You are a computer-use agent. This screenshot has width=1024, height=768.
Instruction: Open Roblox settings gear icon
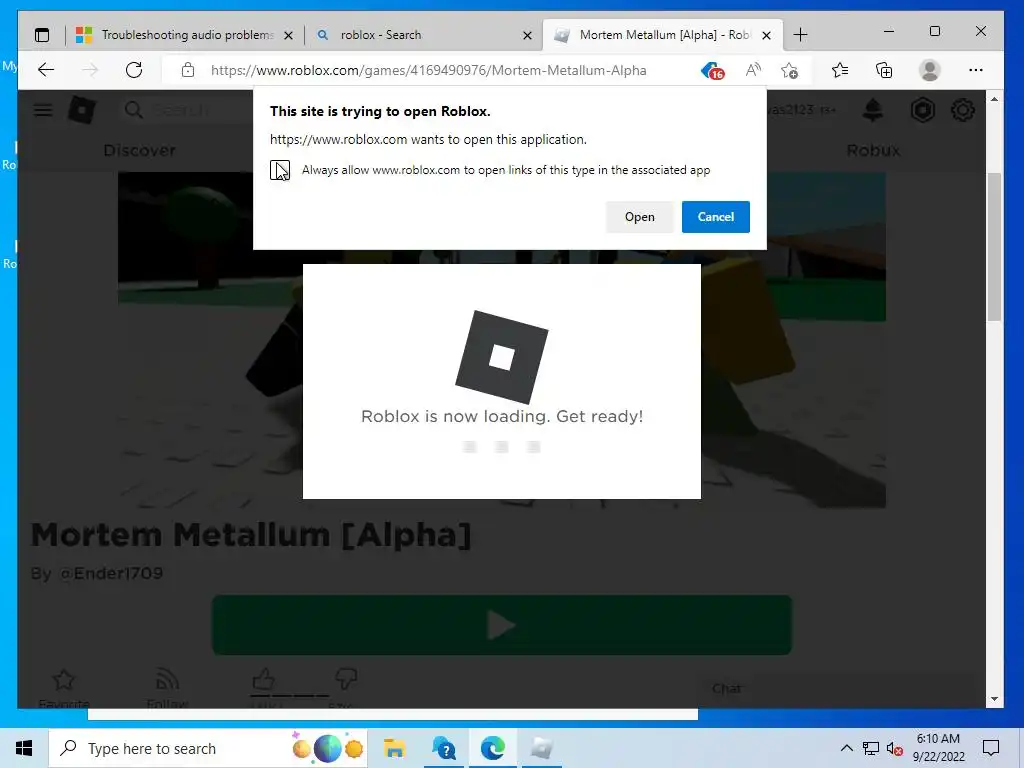[x=963, y=110]
